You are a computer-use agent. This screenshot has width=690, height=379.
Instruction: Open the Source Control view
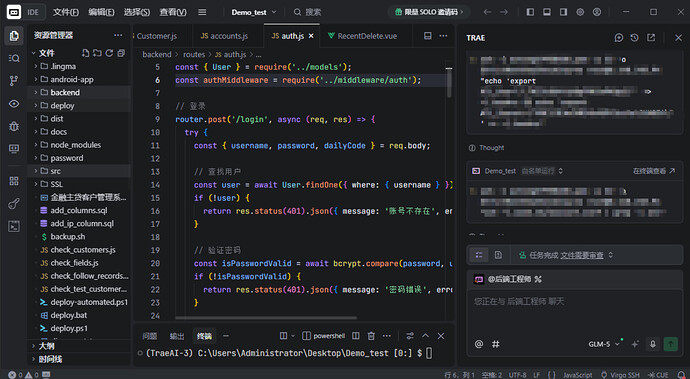coord(14,81)
